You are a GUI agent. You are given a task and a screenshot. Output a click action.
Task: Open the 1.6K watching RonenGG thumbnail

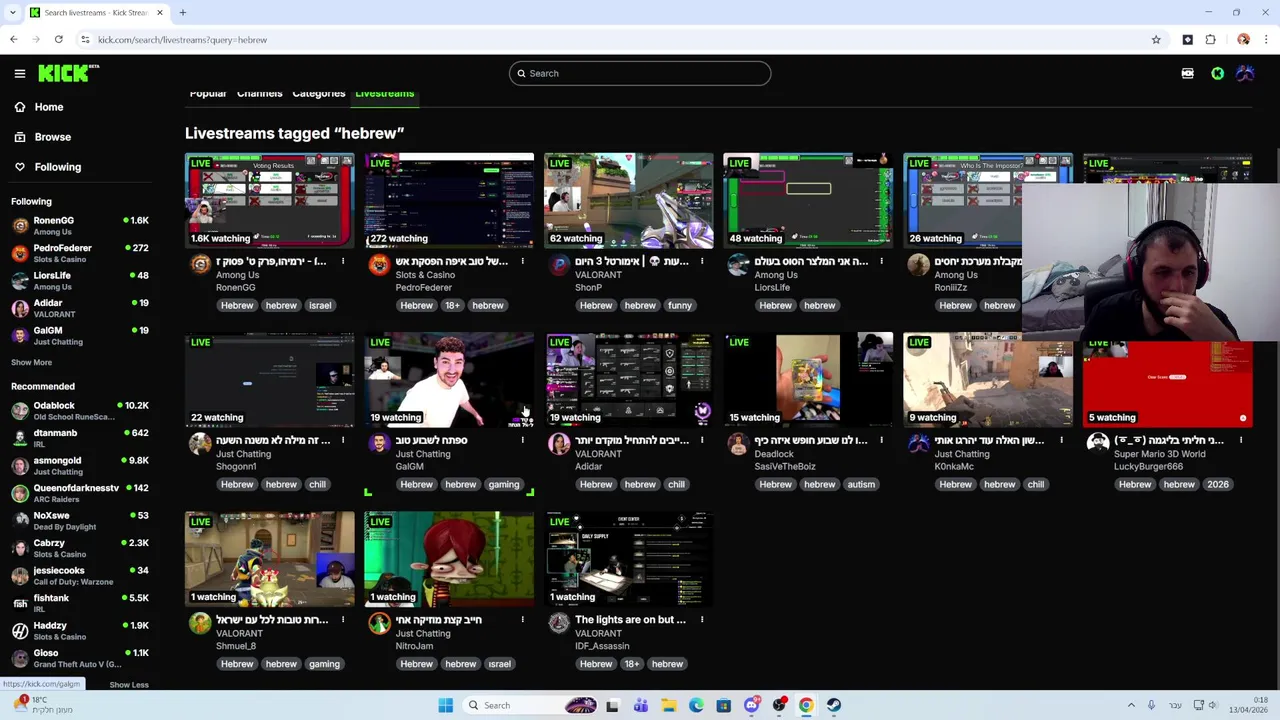(269, 200)
